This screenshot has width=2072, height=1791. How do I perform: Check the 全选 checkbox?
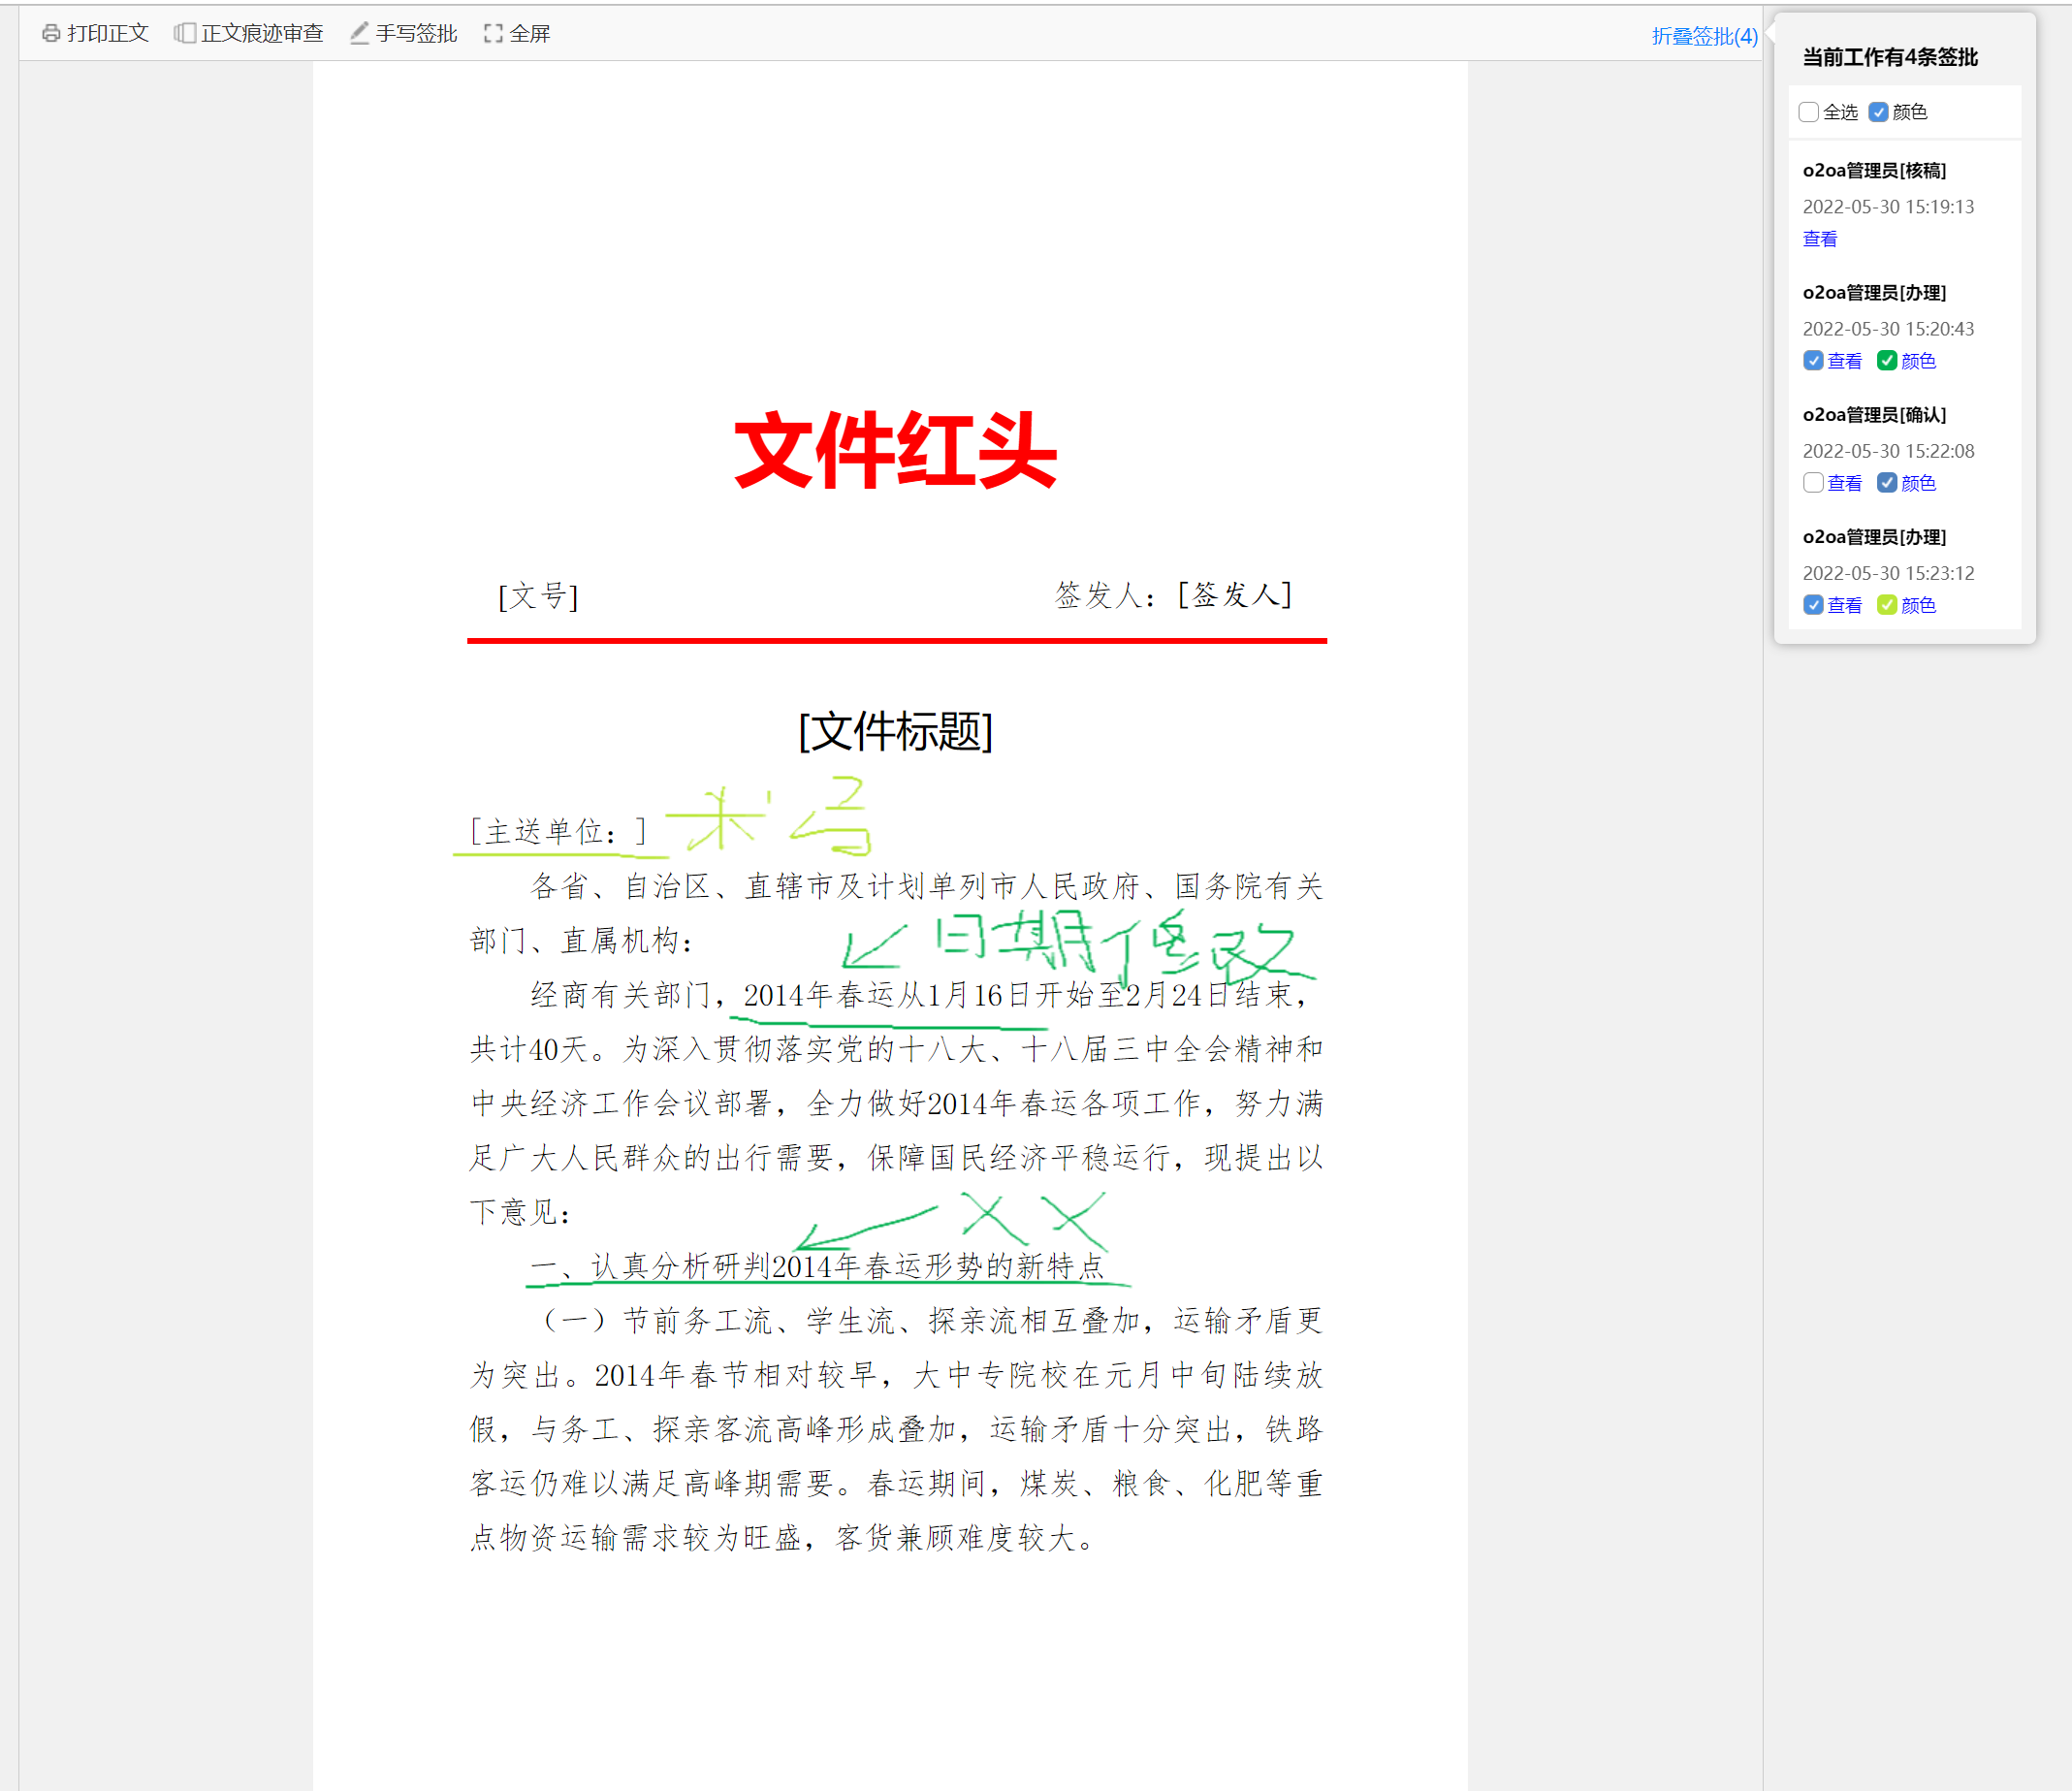click(x=1808, y=112)
